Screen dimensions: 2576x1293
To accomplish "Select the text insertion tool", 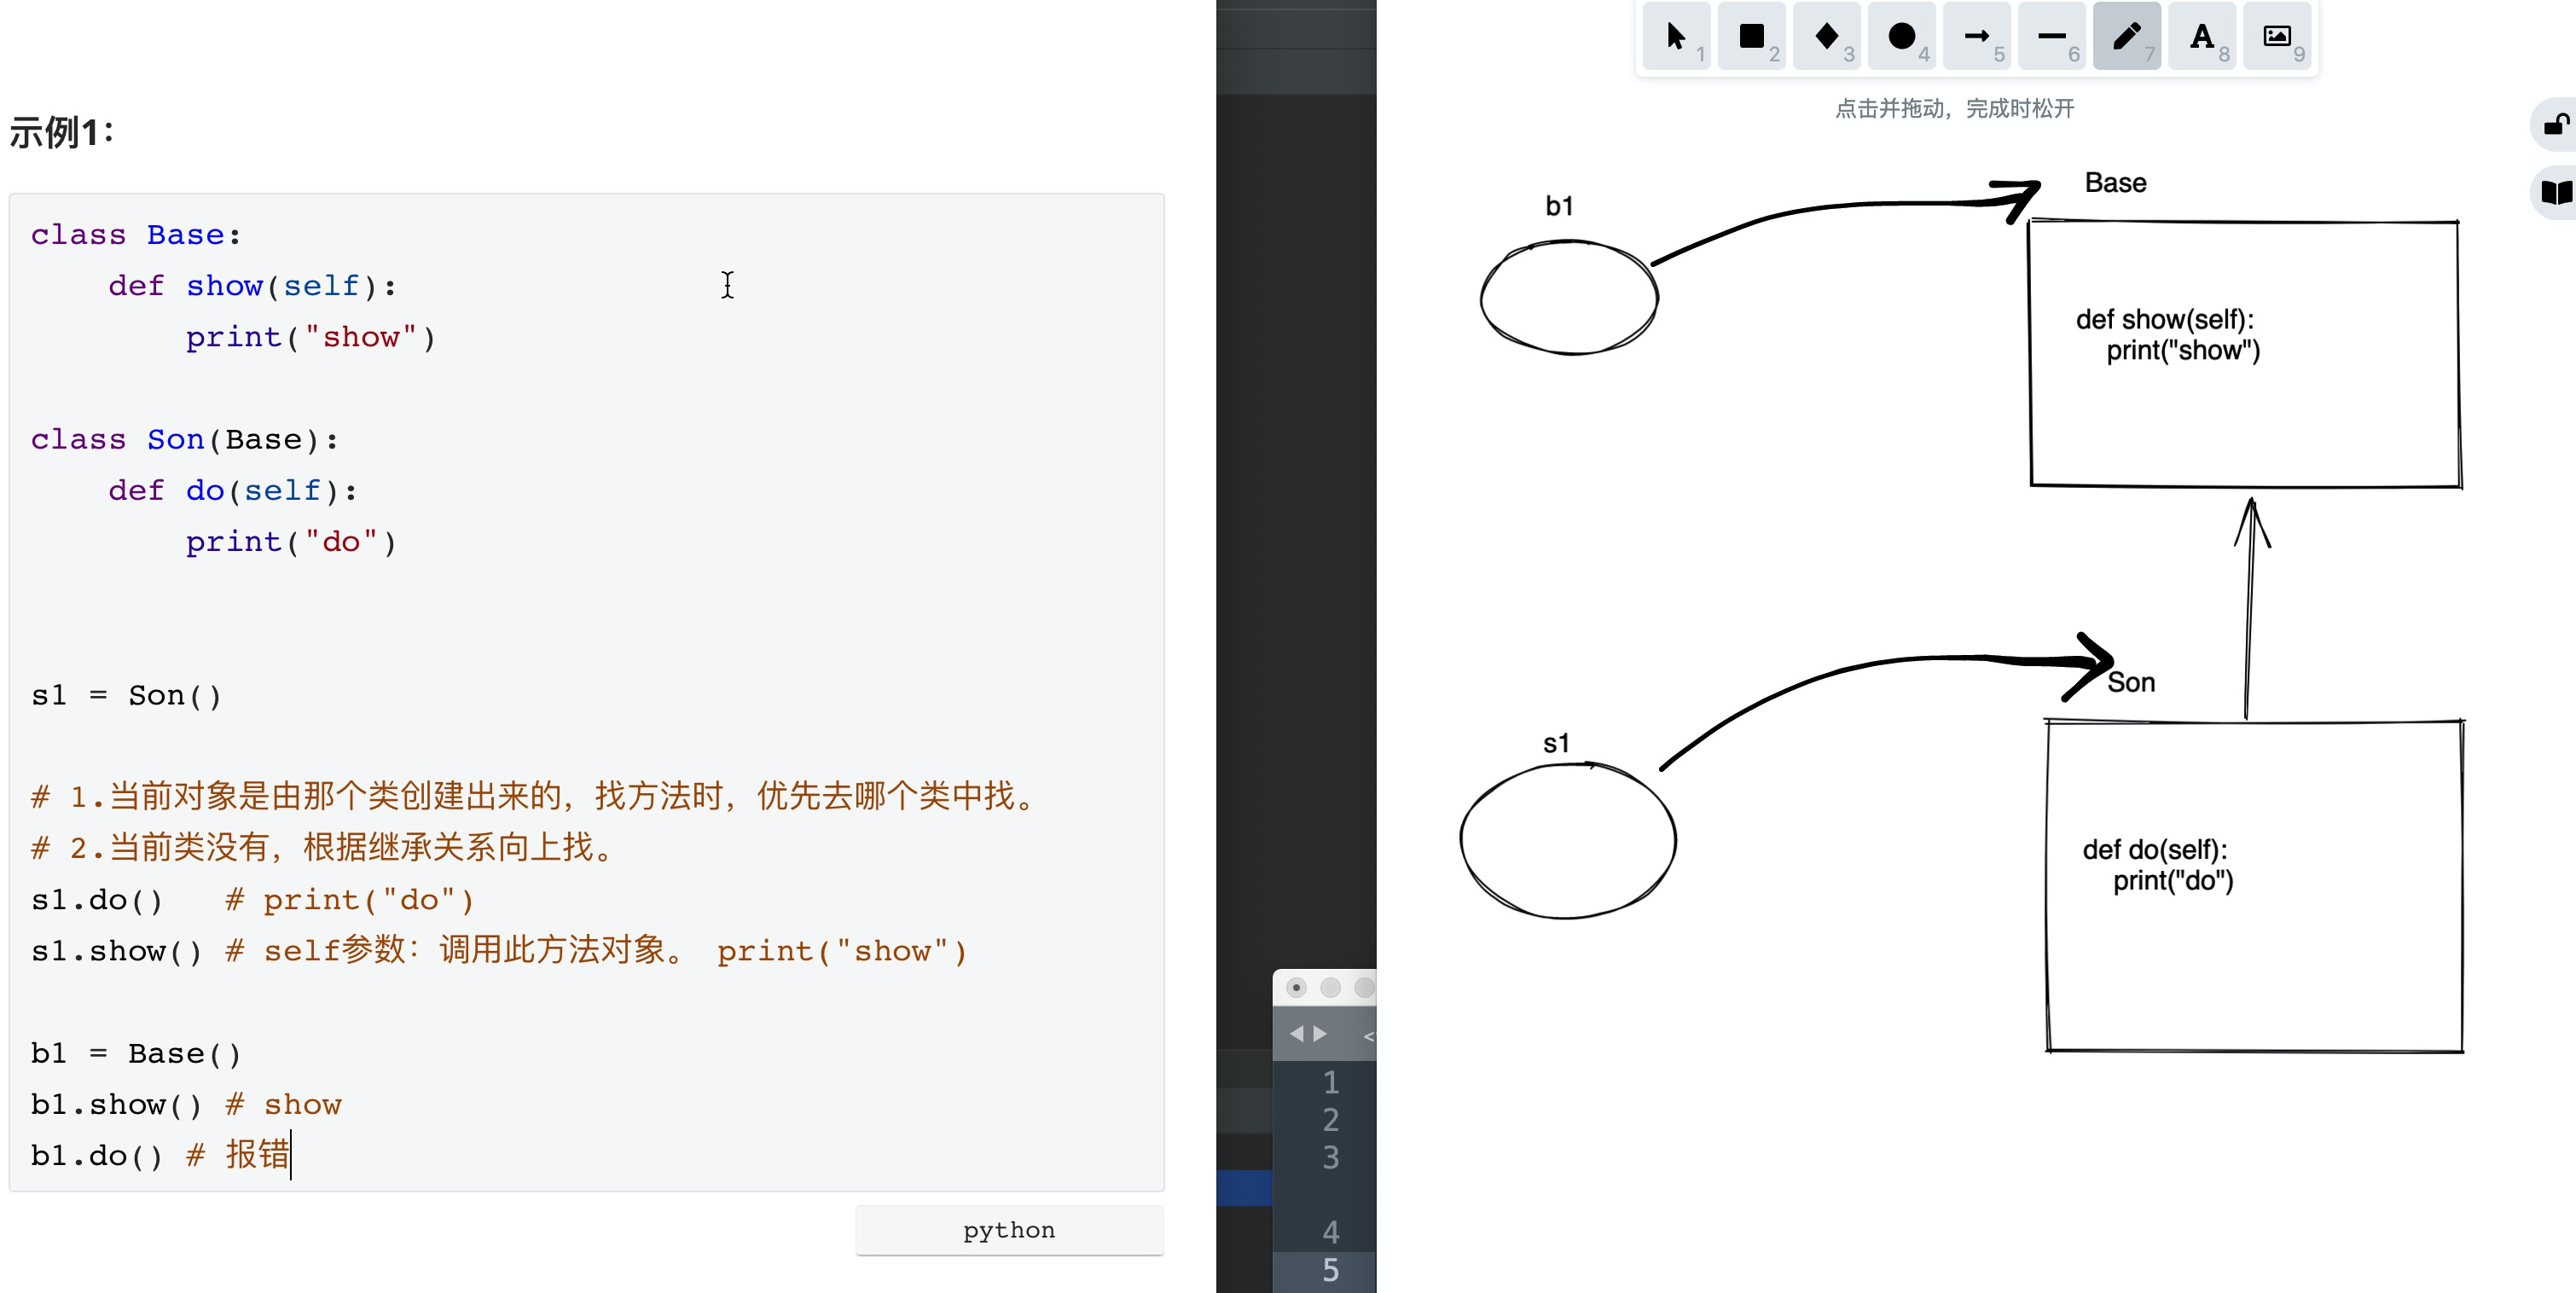I will pyautogui.click(x=2202, y=37).
